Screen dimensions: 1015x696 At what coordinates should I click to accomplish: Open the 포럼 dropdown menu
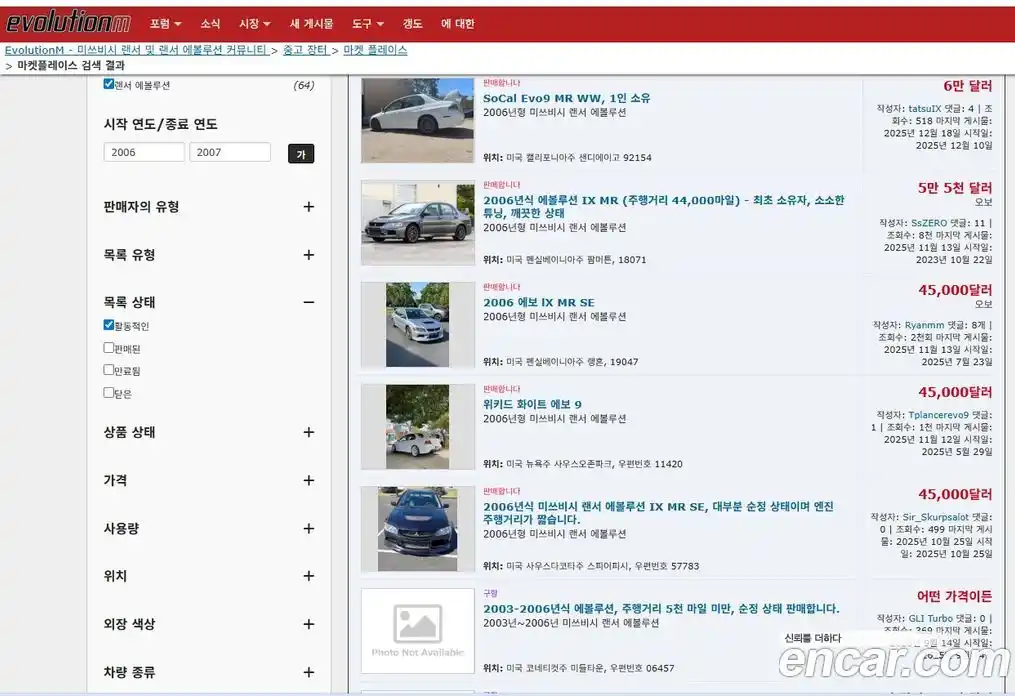pos(165,23)
